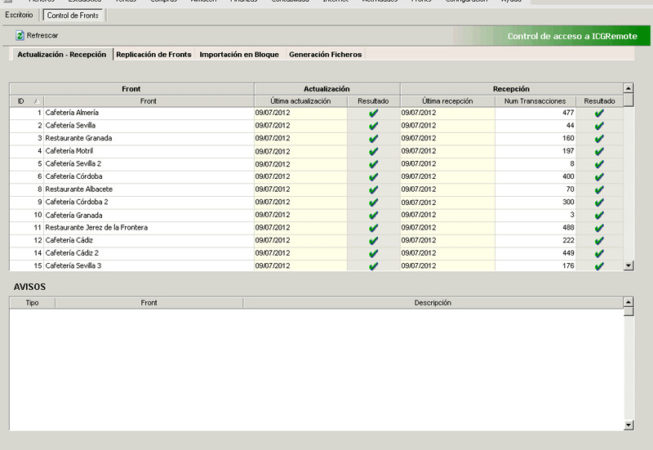This screenshot has height=450, width=653.
Task: Open the Generación Ficheros tab
Action: pos(325,55)
